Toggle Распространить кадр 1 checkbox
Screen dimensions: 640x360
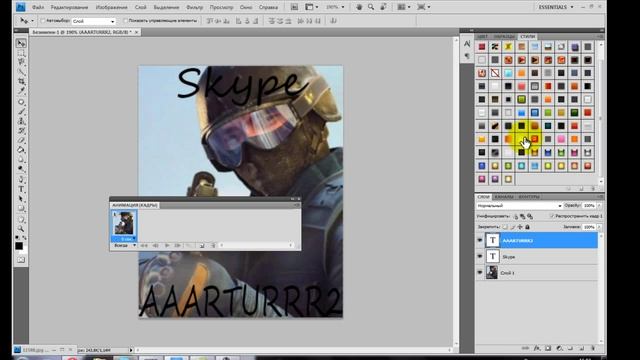coord(552,216)
